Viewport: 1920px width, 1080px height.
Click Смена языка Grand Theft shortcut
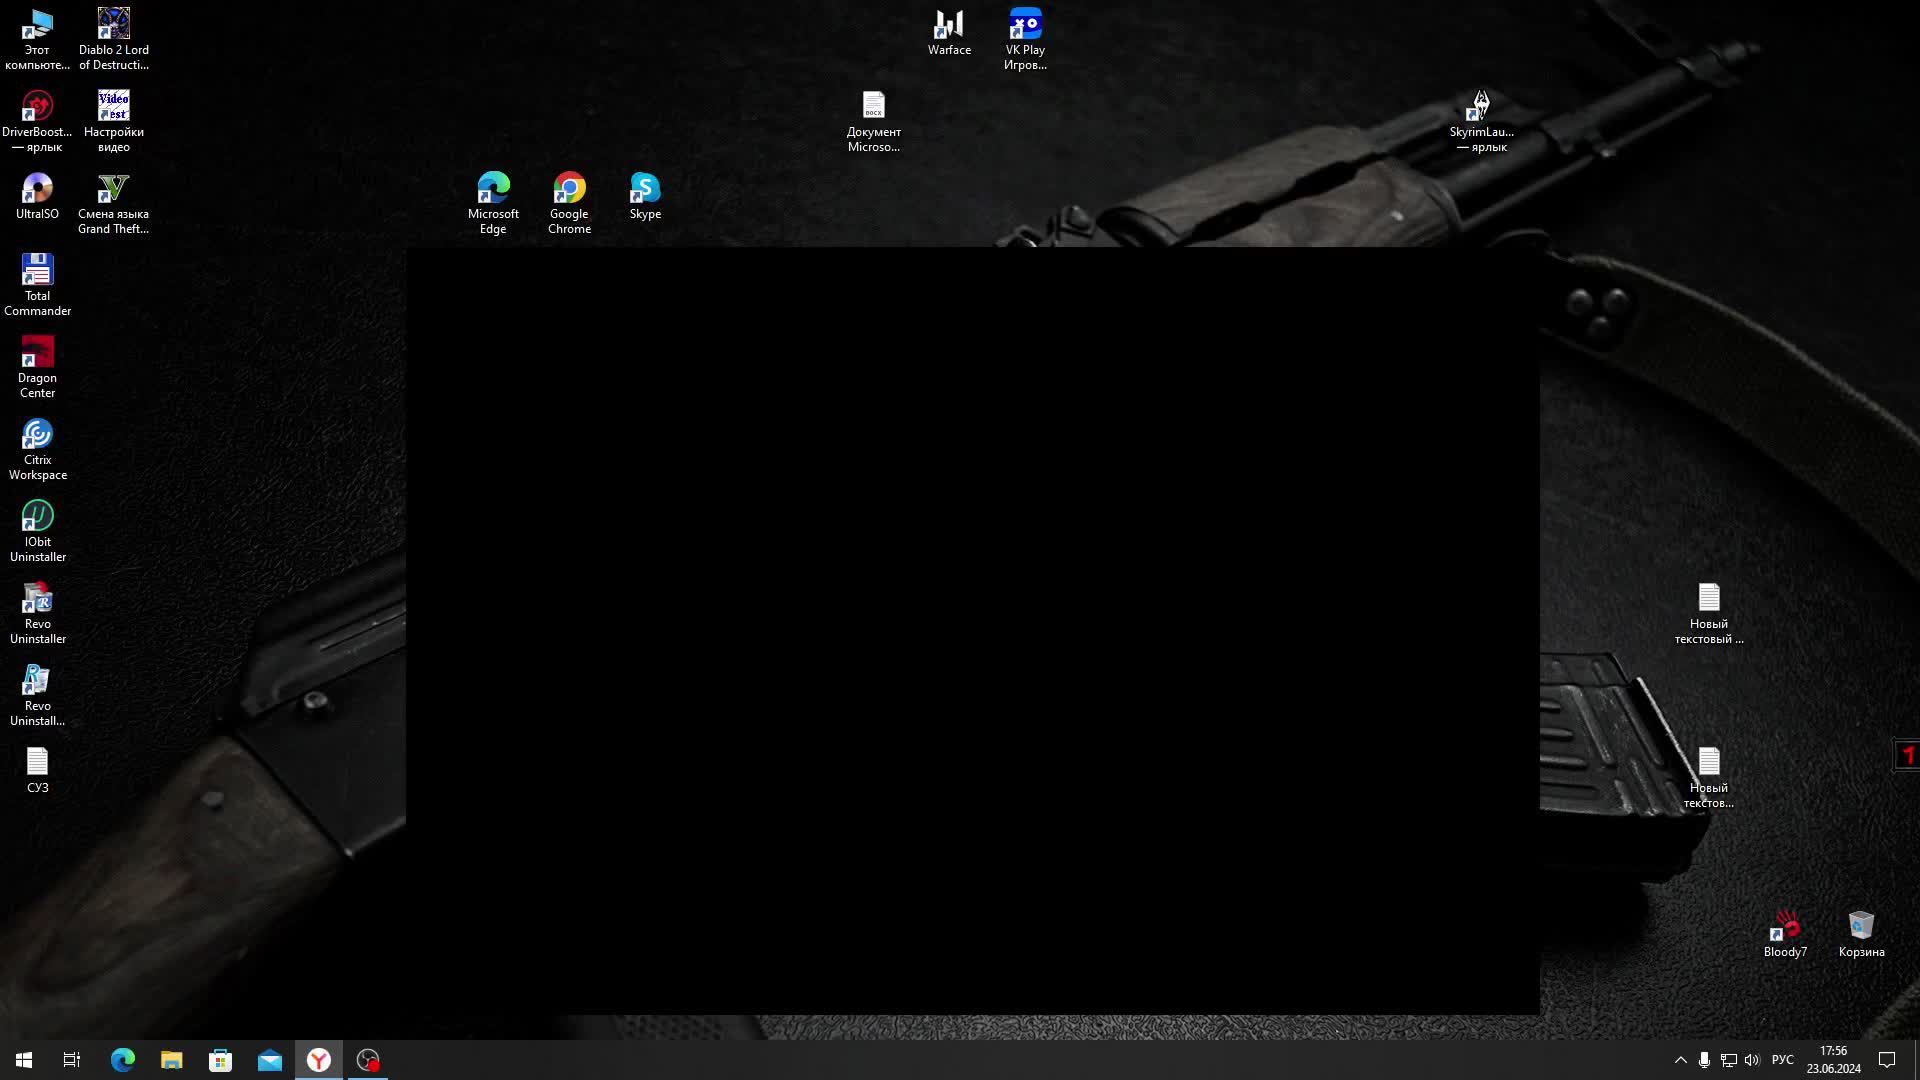point(114,204)
